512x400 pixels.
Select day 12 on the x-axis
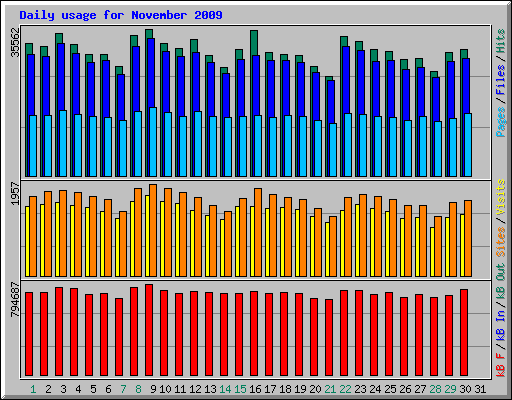[195, 389]
